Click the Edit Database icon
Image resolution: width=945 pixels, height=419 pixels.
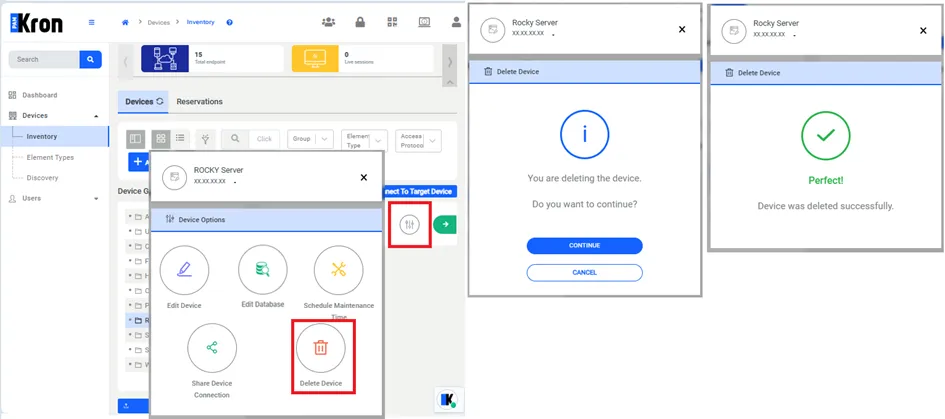coord(263,269)
